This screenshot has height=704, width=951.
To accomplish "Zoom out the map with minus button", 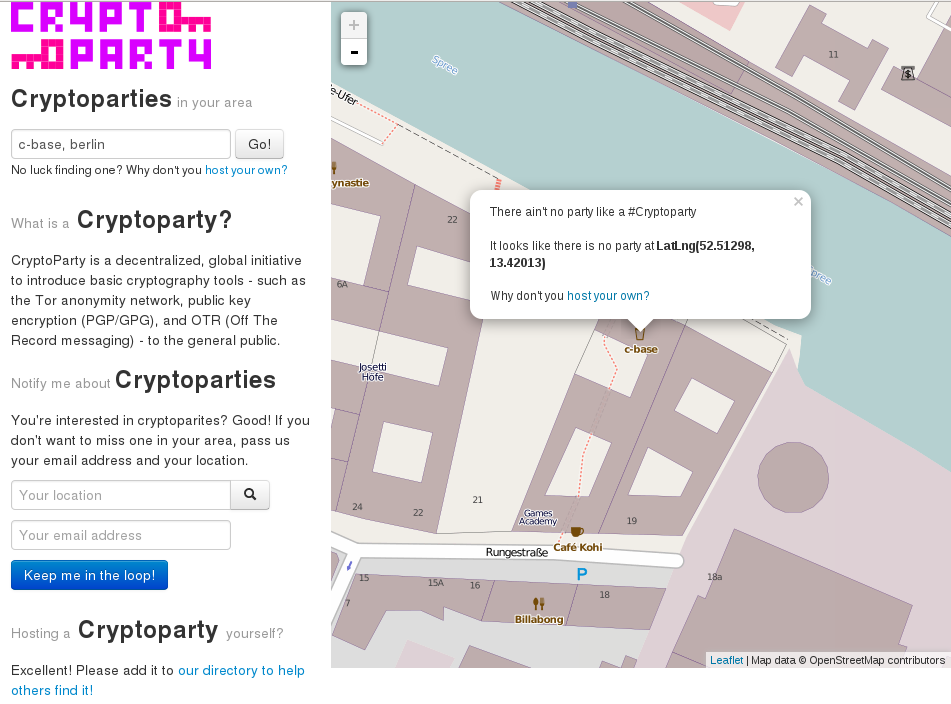I will coord(354,52).
